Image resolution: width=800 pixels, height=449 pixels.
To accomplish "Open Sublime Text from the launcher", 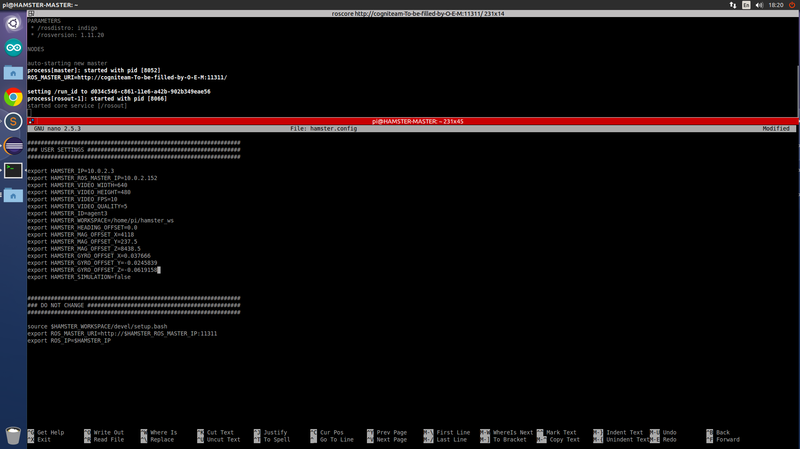I will pyautogui.click(x=13, y=121).
